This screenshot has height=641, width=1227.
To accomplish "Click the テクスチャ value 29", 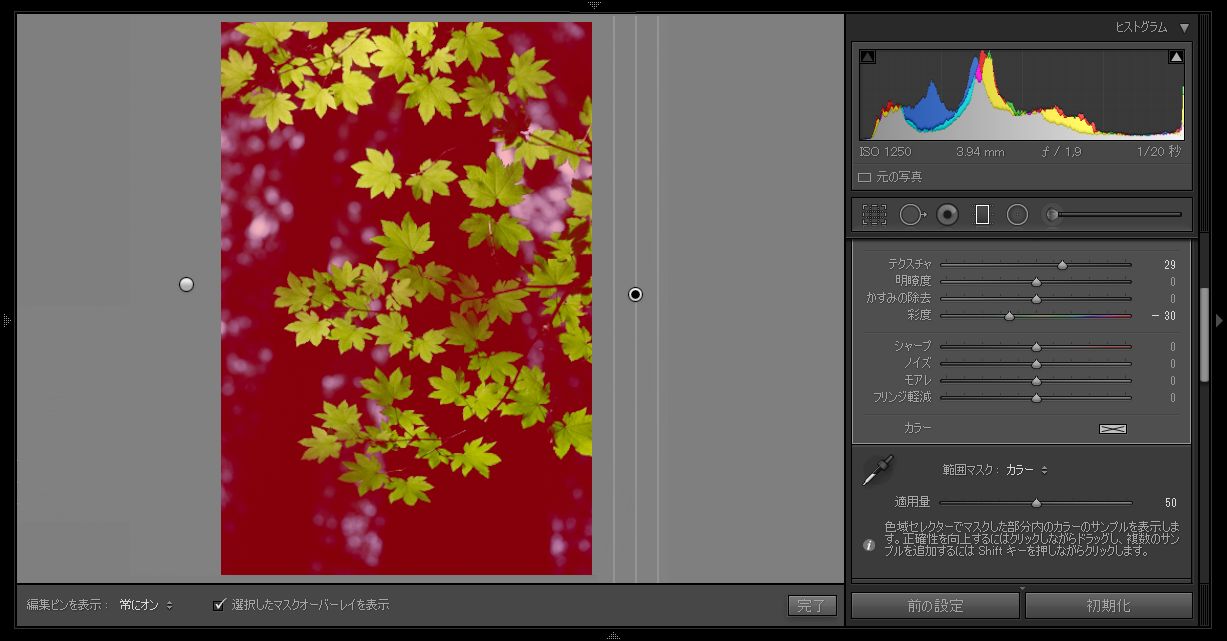I will [x=1170, y=265].
